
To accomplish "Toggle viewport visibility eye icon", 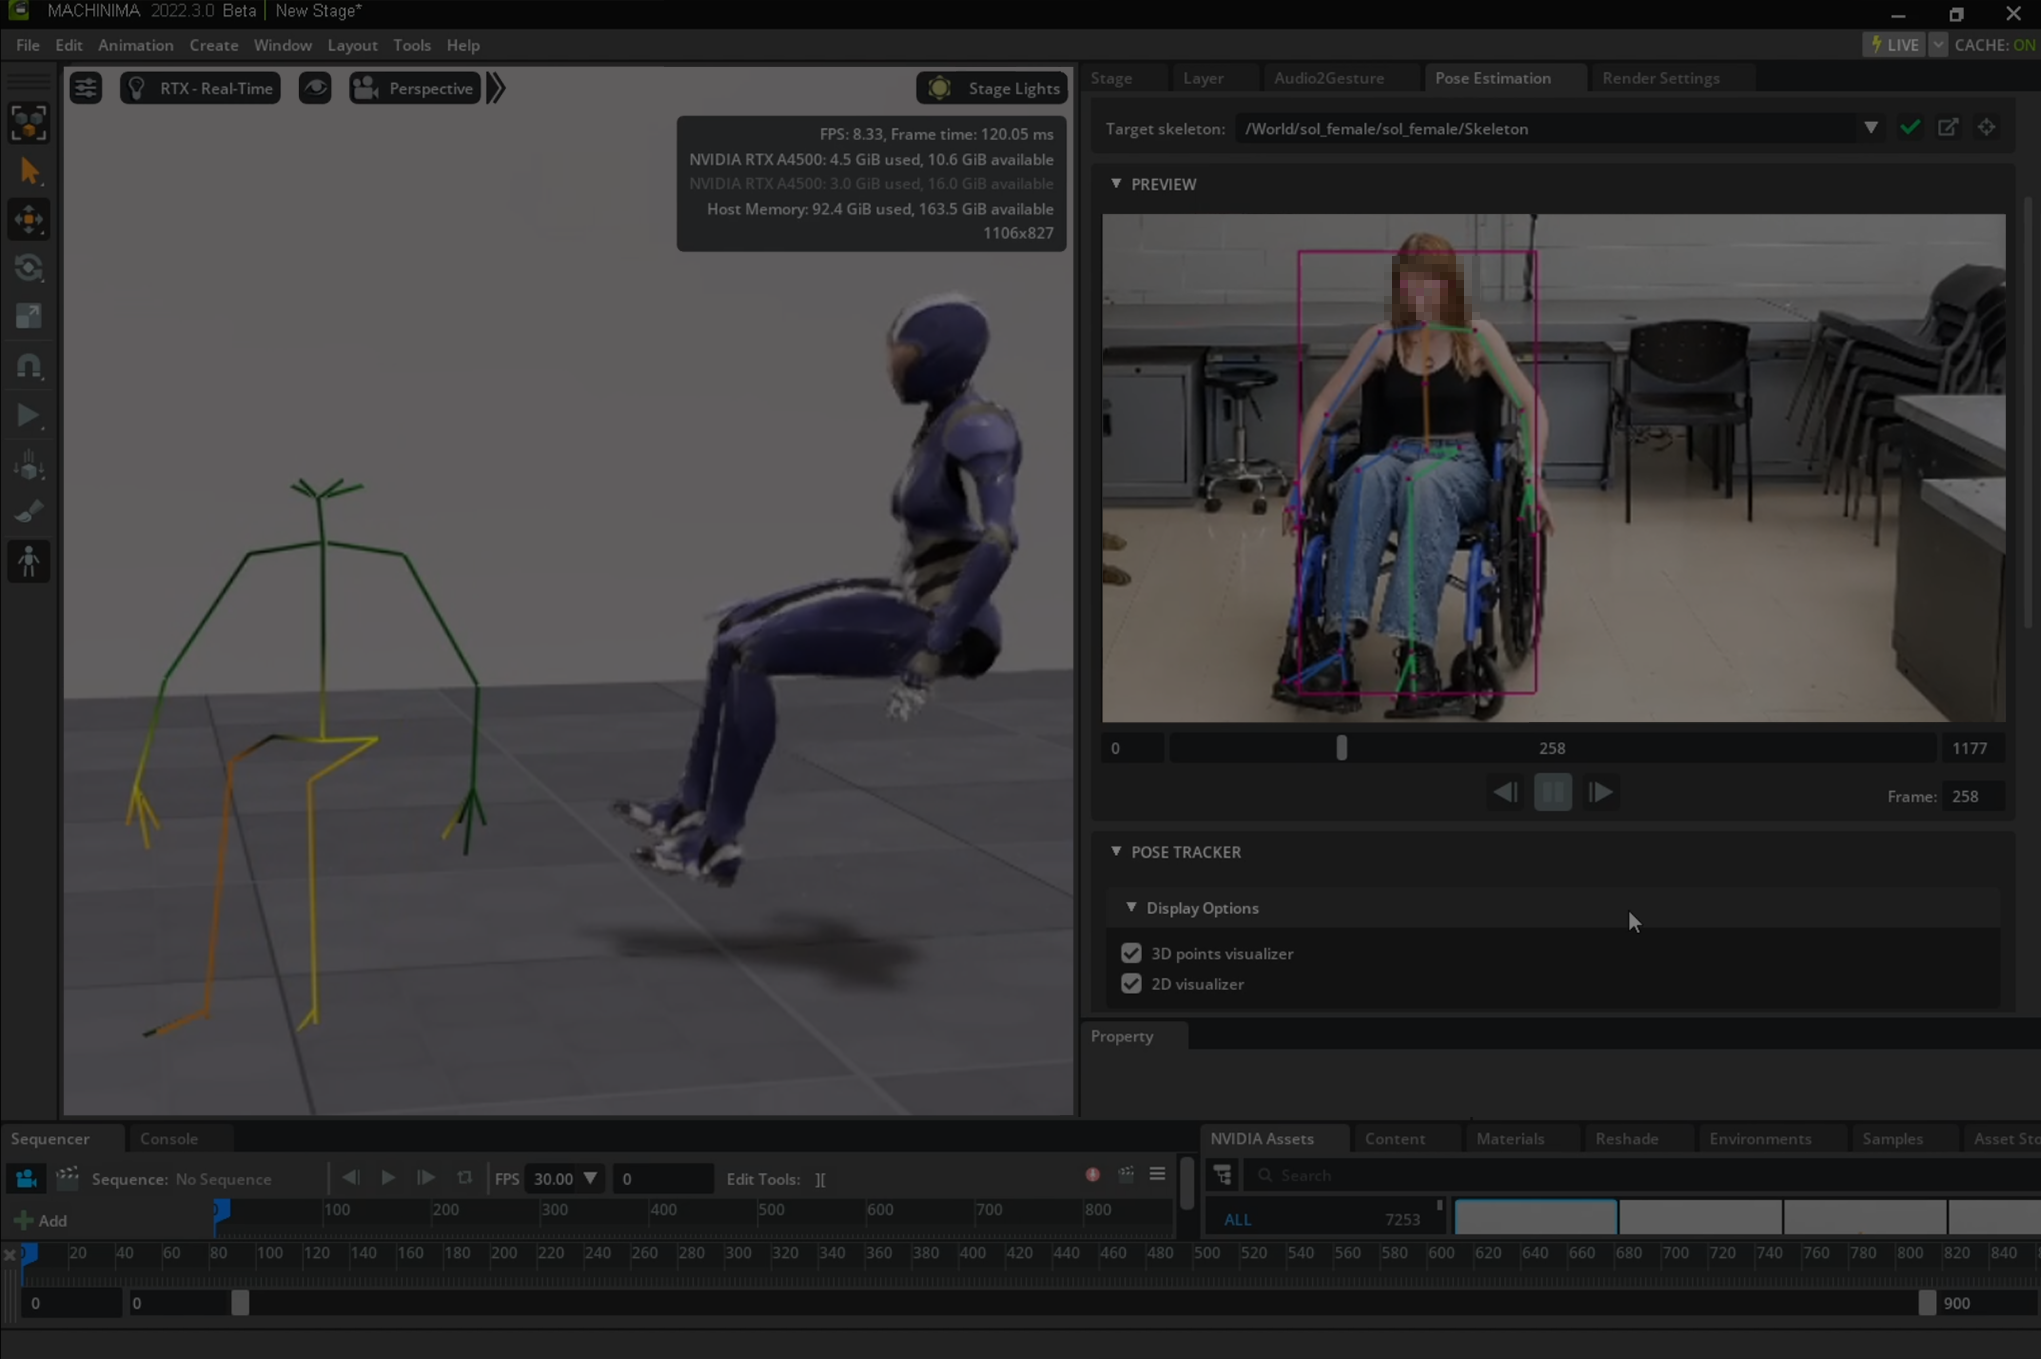I will 315,88.
